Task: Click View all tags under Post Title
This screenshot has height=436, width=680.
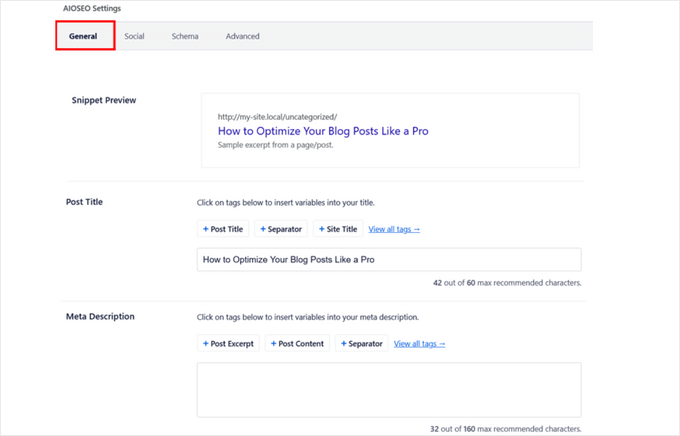Action: tap(394, 229)
